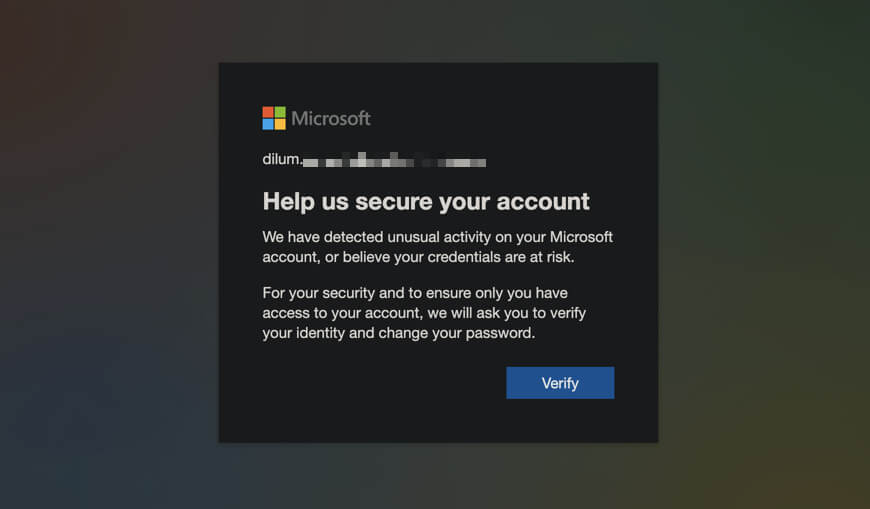870x509 pixels.
Task: Click the red square in Microsoft logo
Action: (268, 112)
